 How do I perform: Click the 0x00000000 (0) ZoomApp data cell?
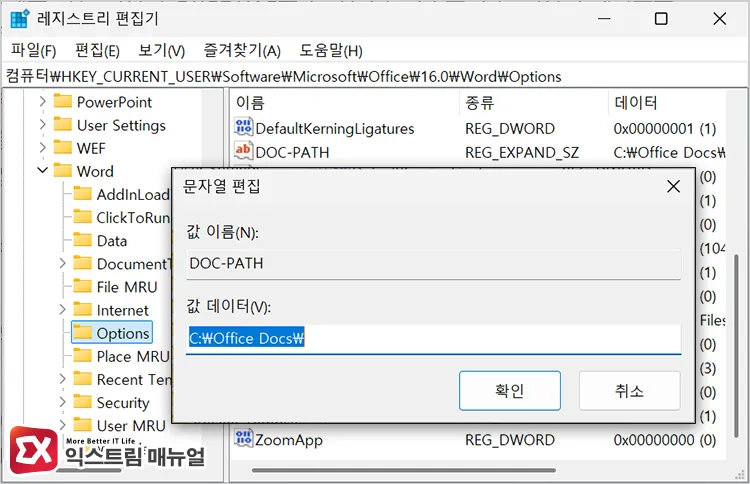point(664,440)
